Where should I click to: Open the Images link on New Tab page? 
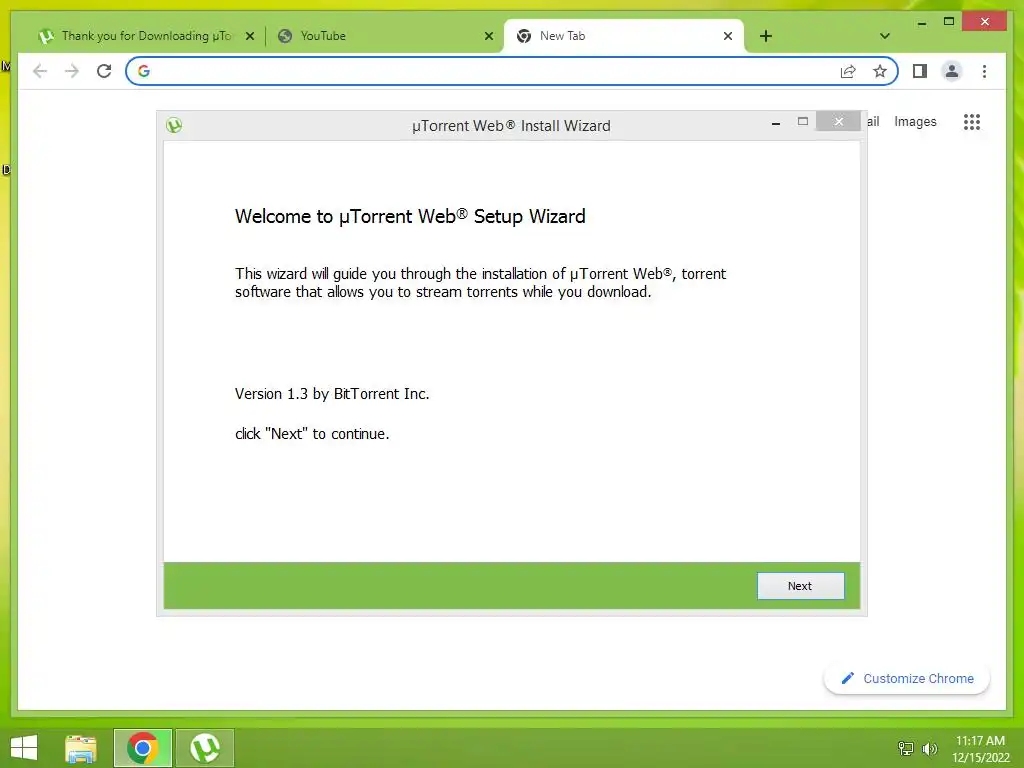(915, 121)
